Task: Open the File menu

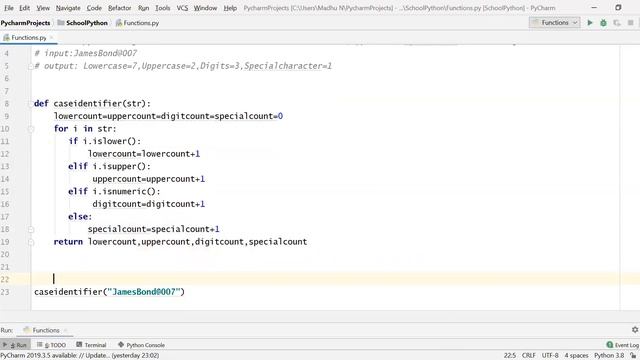Action: pos(9,8)
